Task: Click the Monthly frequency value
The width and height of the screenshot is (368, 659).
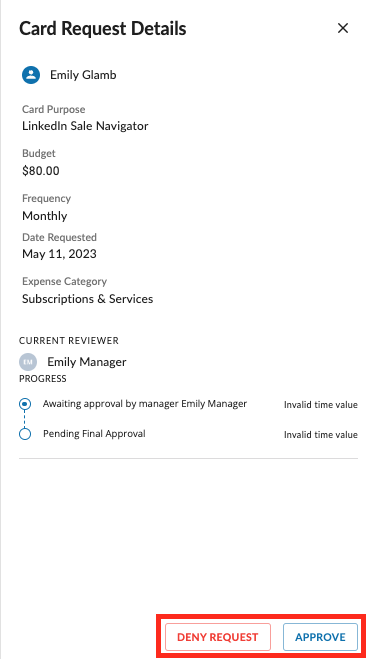Action: [45, 216]
